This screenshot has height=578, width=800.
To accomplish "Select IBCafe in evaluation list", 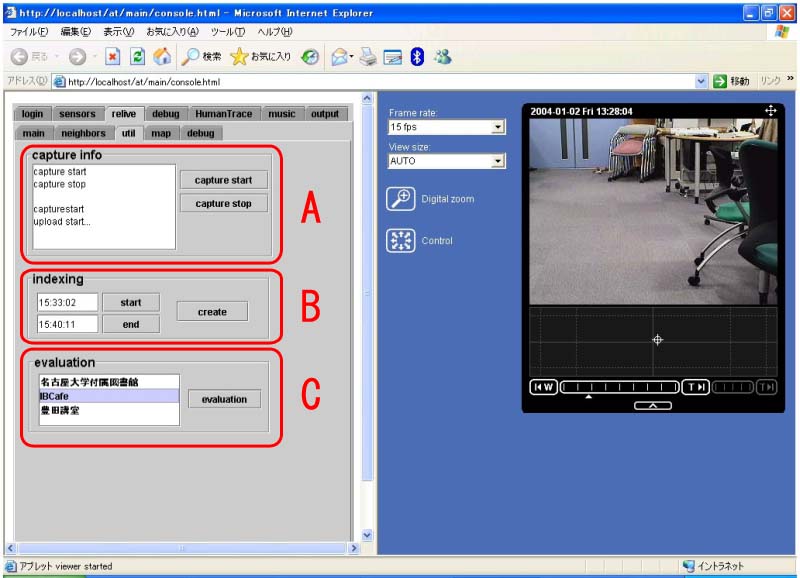I will 109,396.
